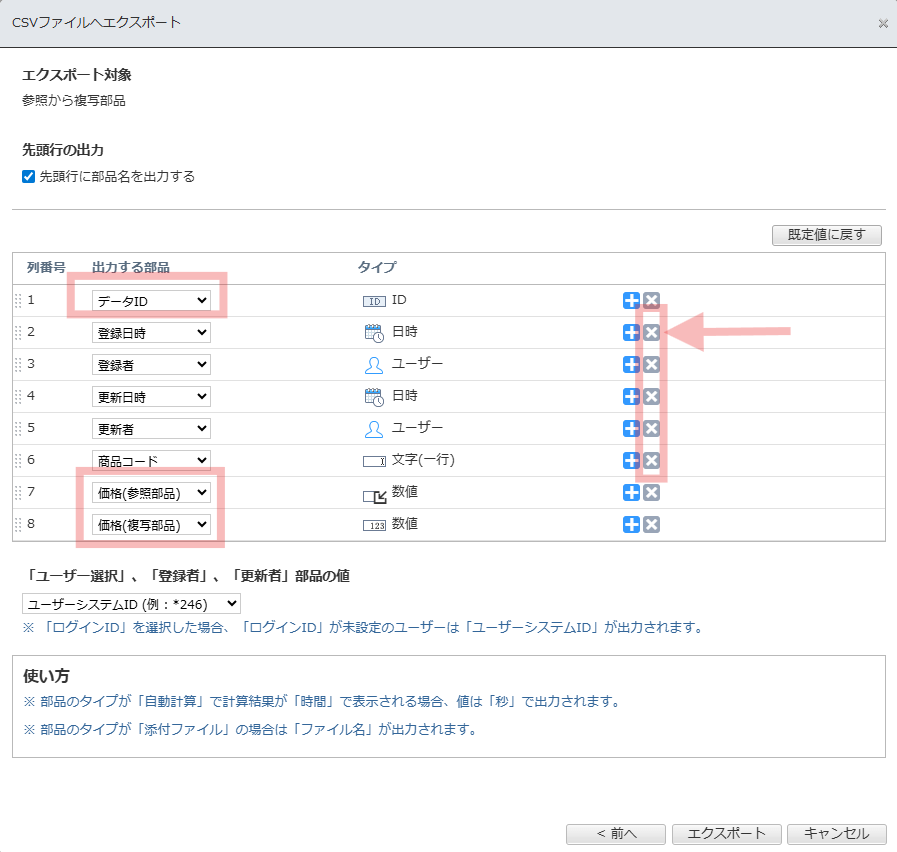
Task: Click the reference part icon in row 7
Action: (x=375, y=496)
